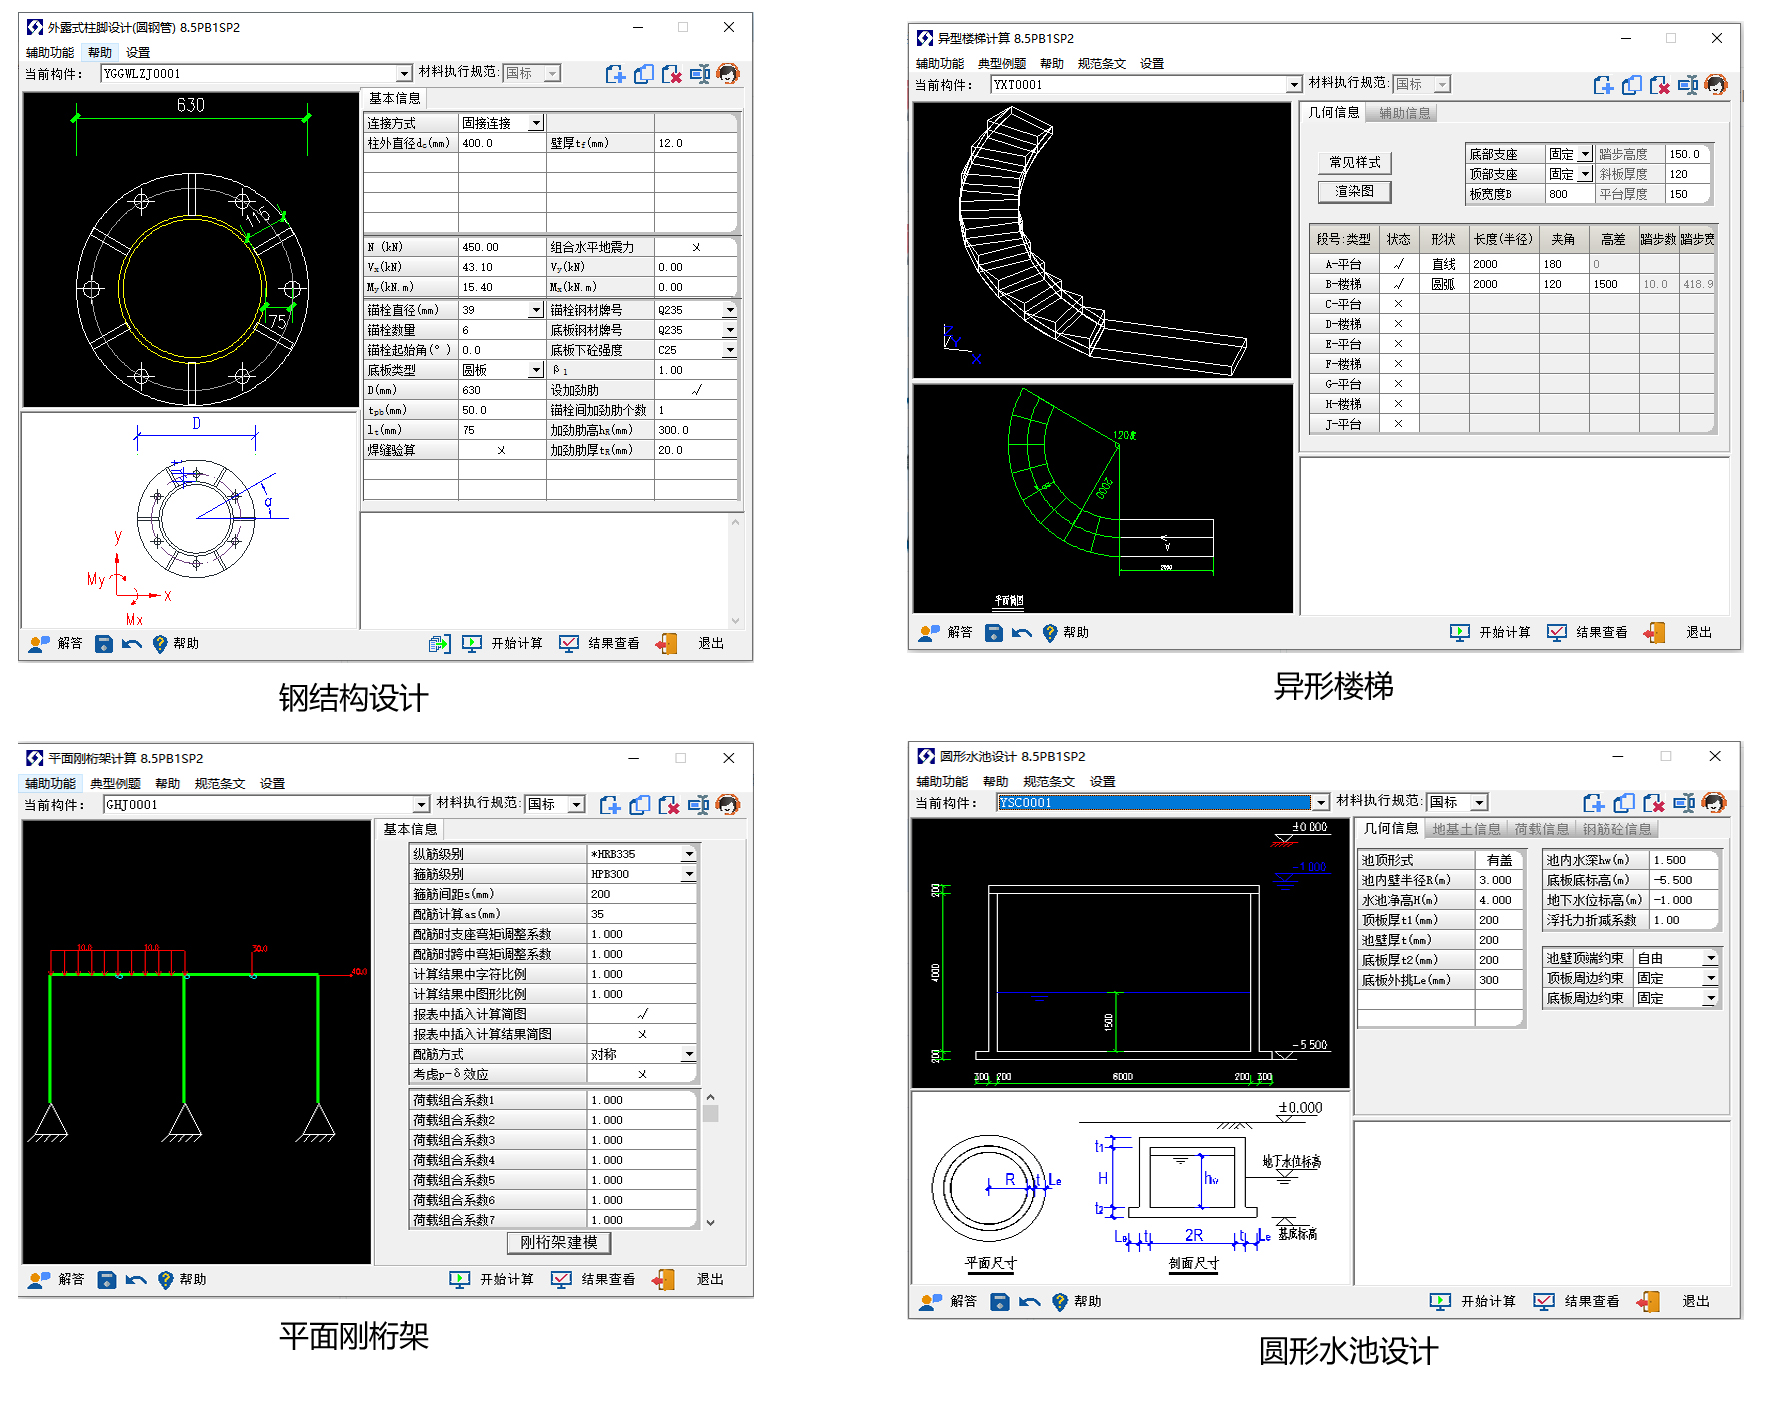Viewport: 1766px width, 1421px height.
Task: Click the 渲染图 button
Action: click(x=1354, y=191)
